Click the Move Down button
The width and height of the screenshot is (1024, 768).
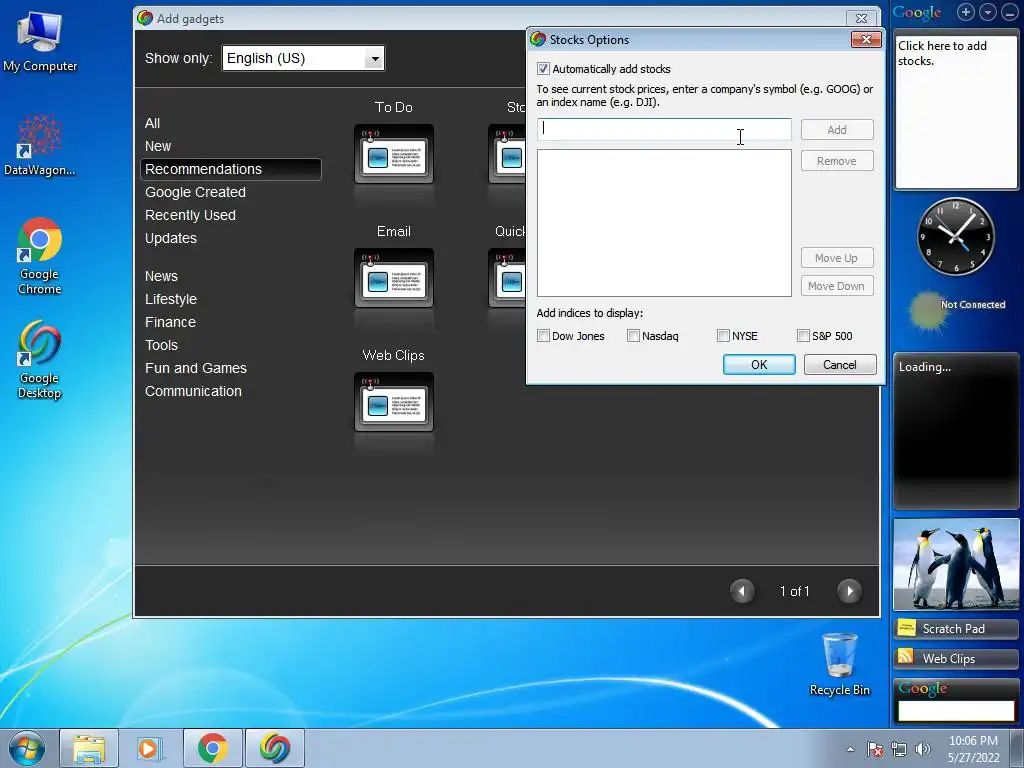coord(837,285)
